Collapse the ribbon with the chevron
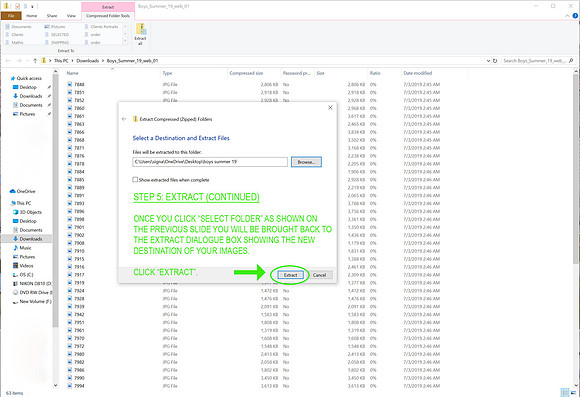 tap(567, 16)
